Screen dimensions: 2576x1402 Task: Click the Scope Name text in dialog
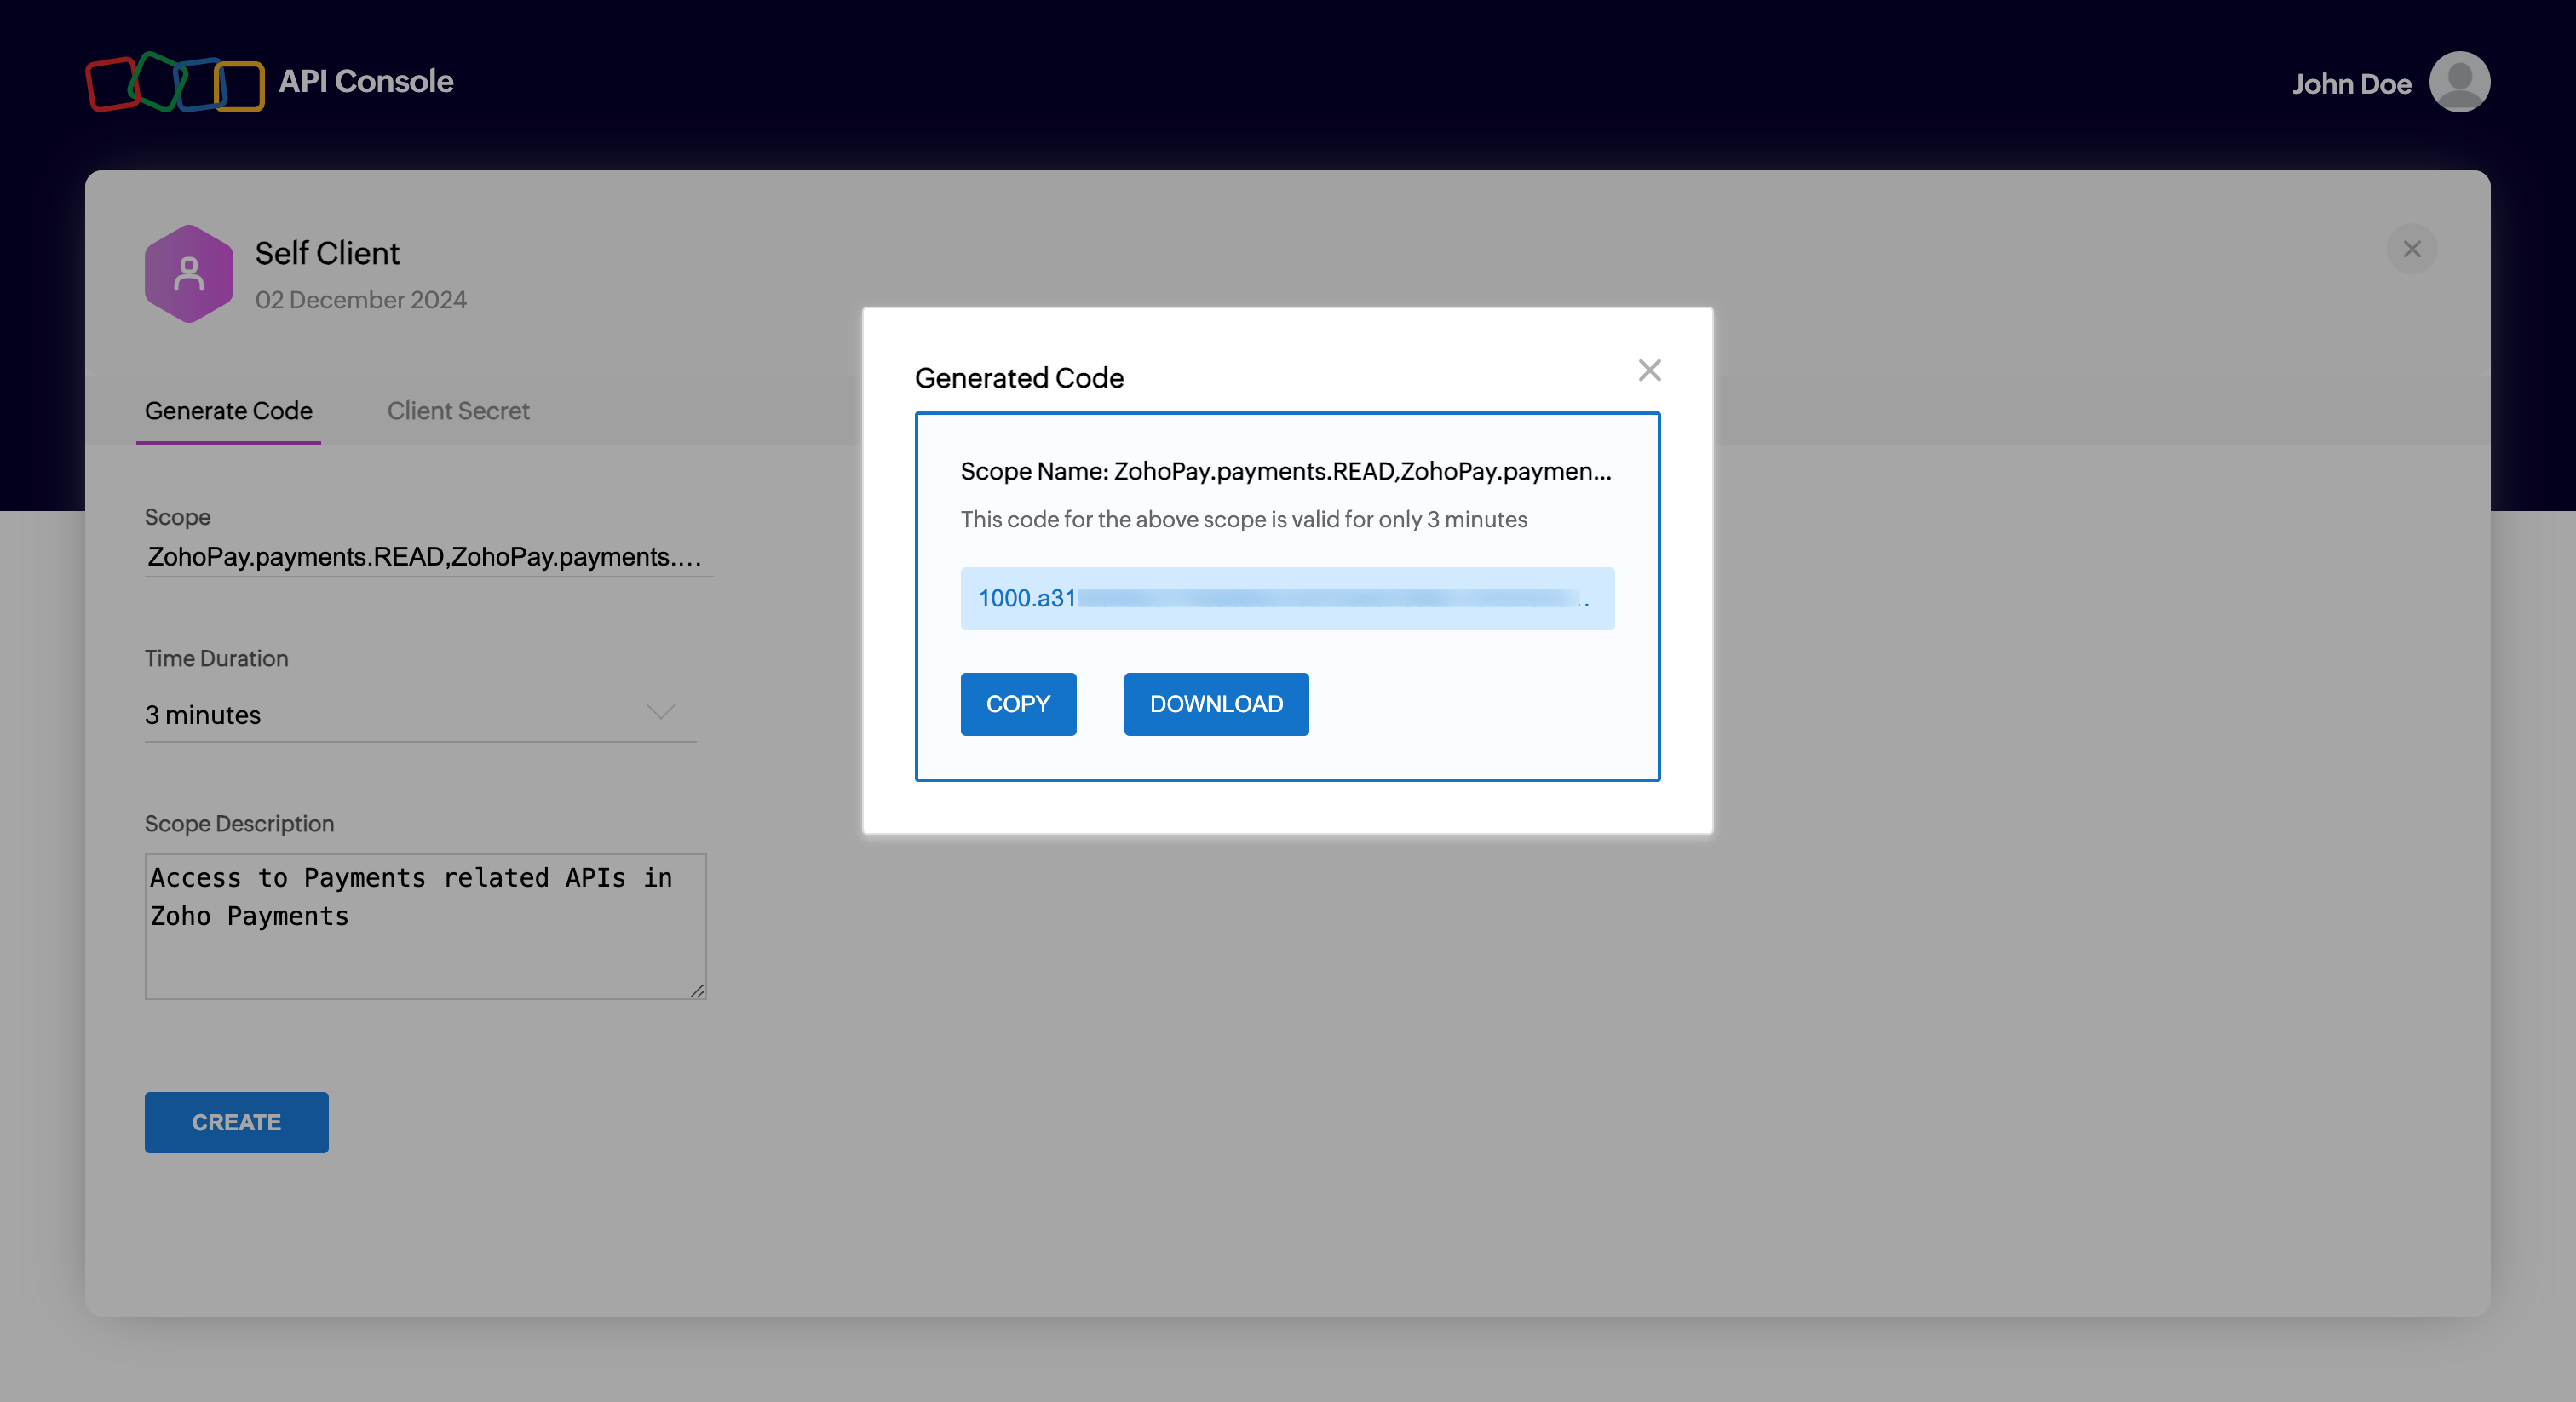coord(1285,471)
